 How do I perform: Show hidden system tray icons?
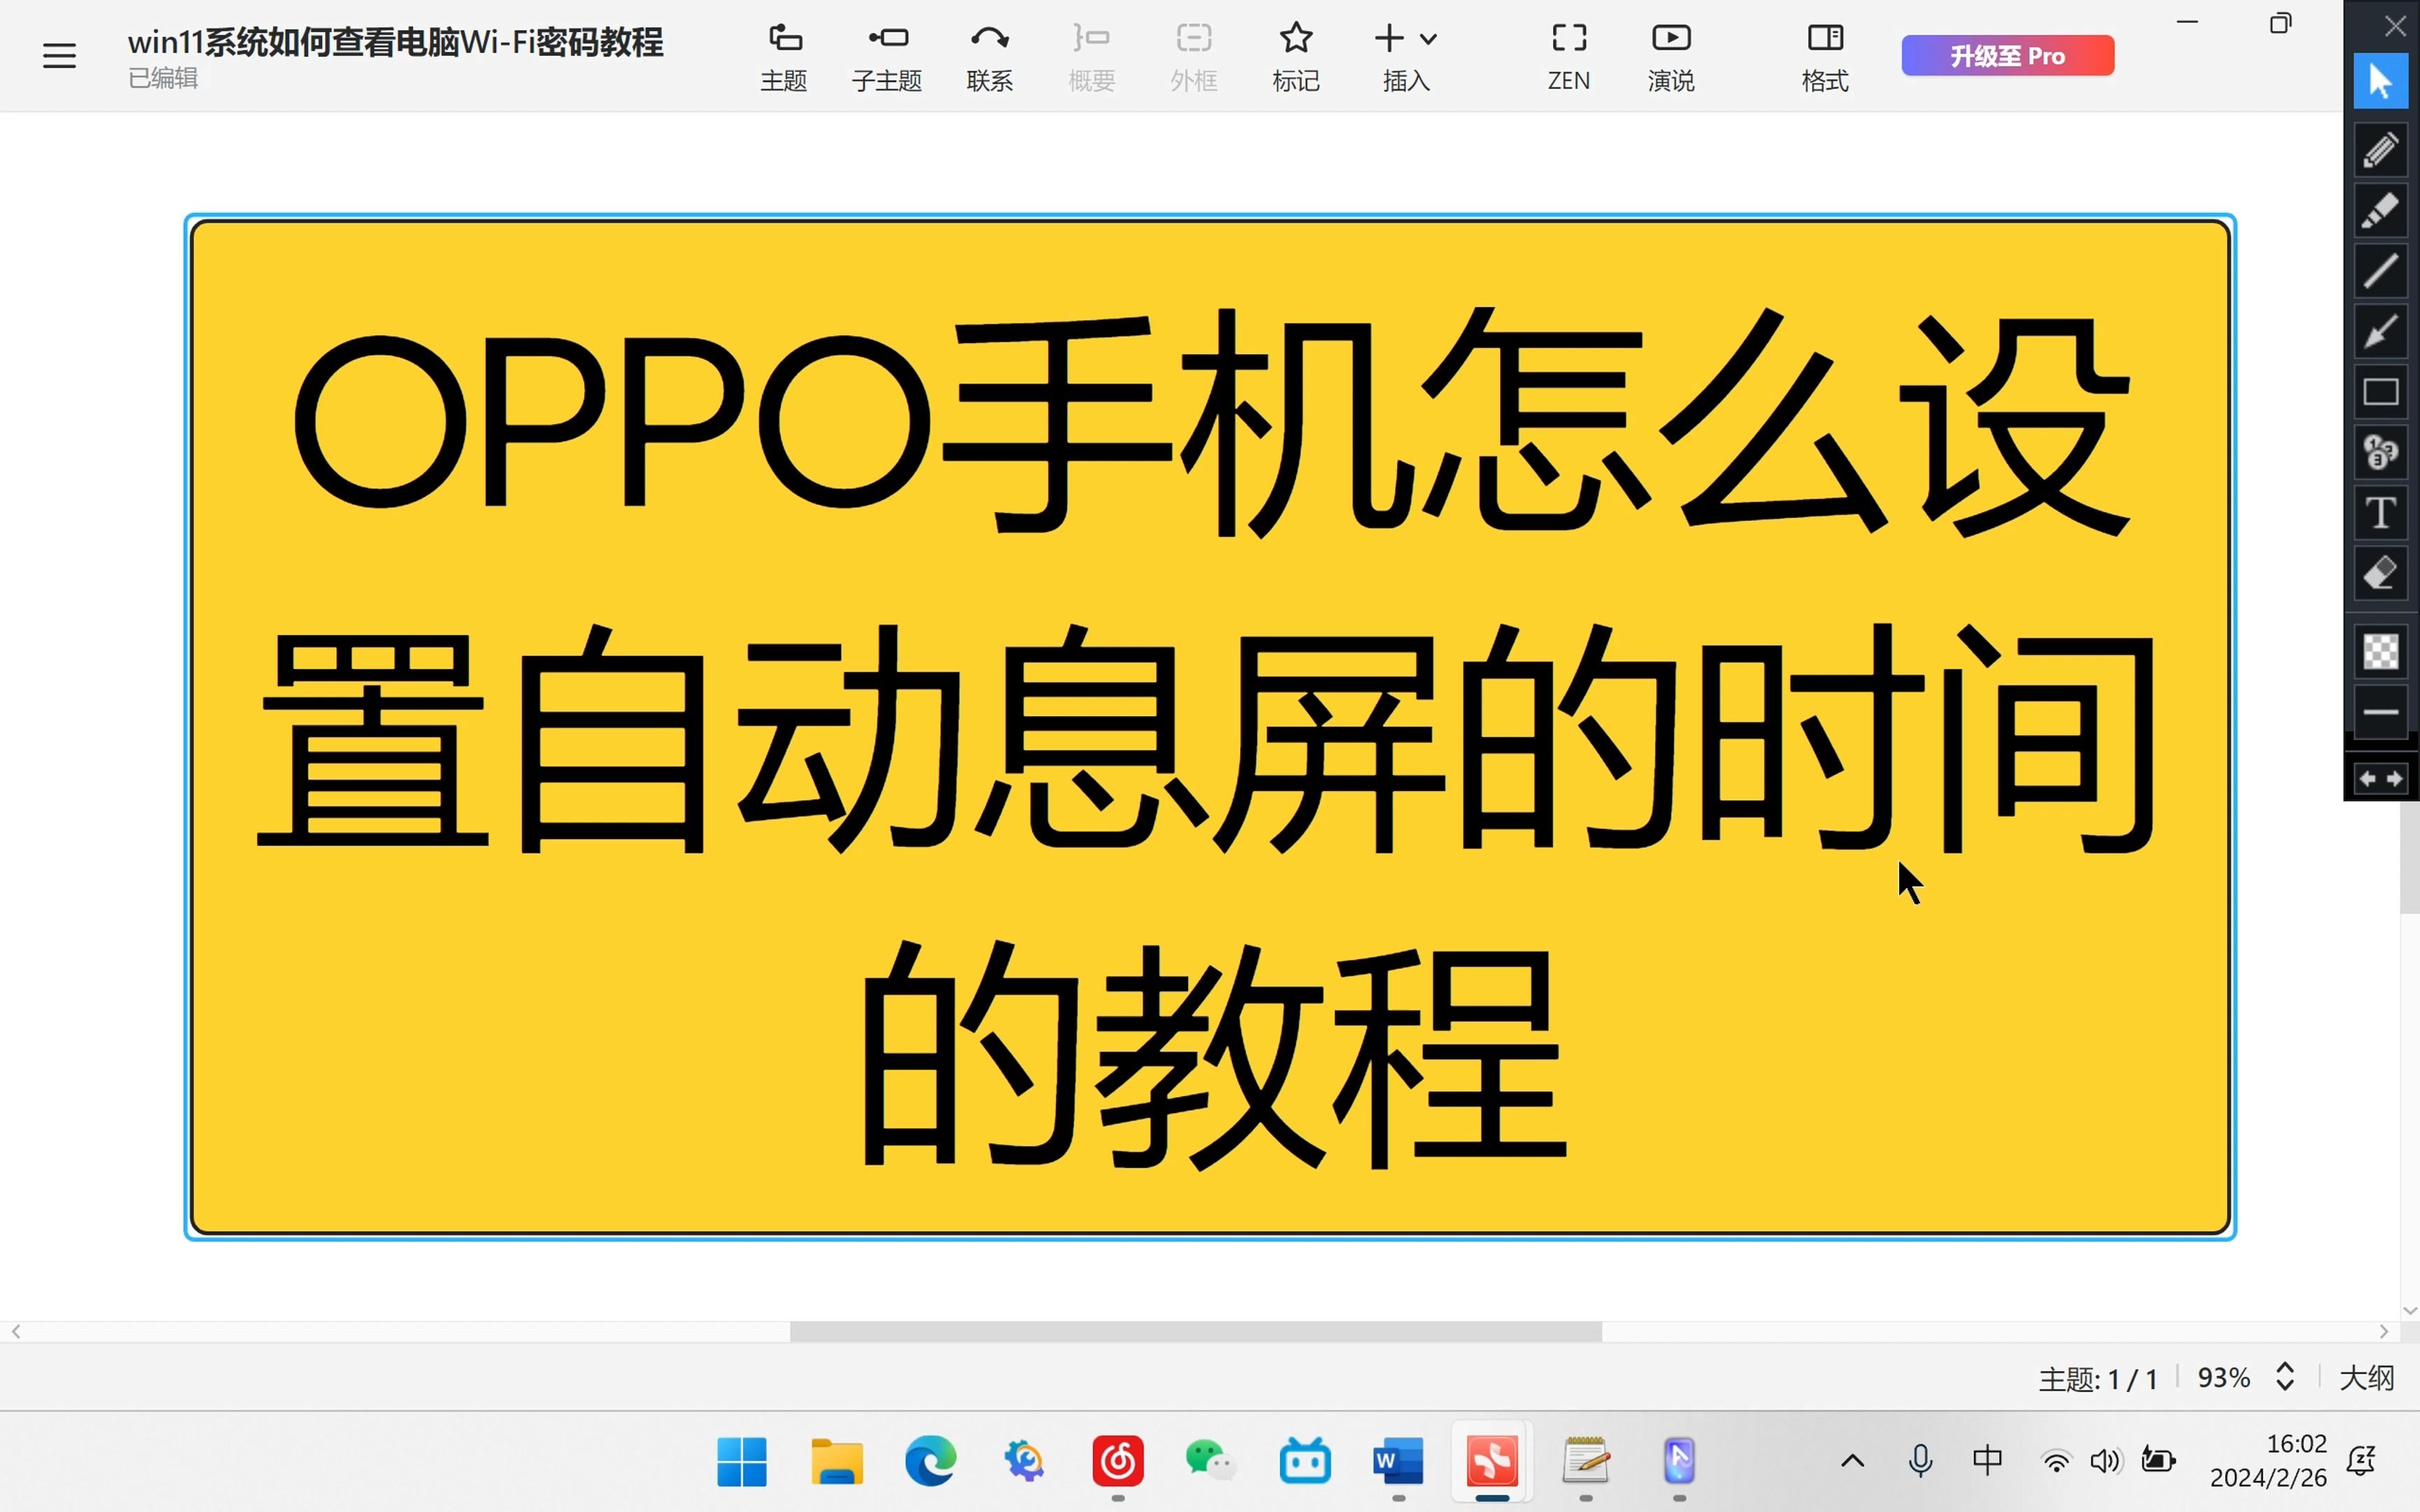[x=1852, y=1461]
